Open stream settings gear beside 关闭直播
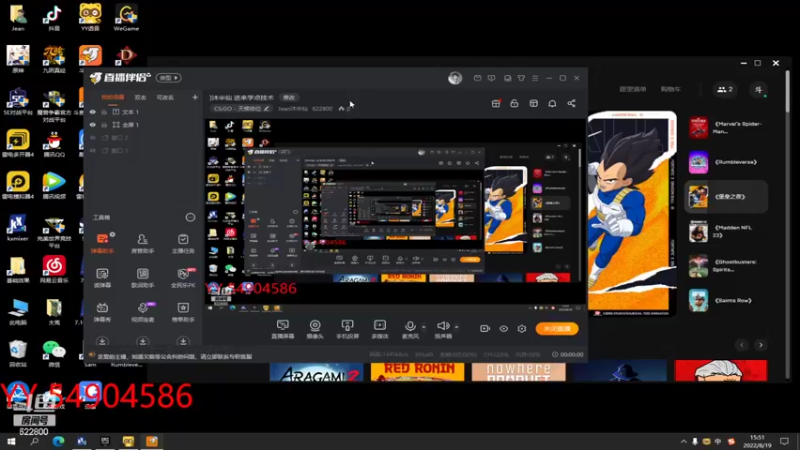 click(521, 329)
